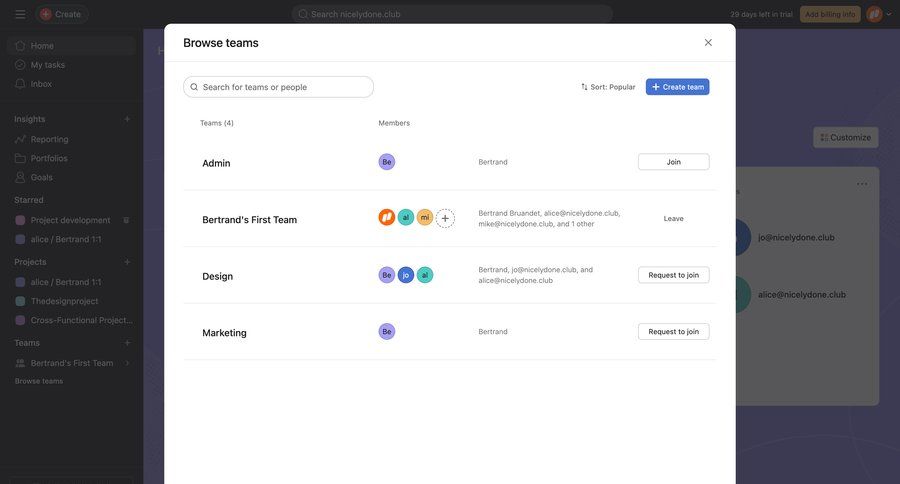Click the Search nicelydone.club bar

[x=452, y=14]
